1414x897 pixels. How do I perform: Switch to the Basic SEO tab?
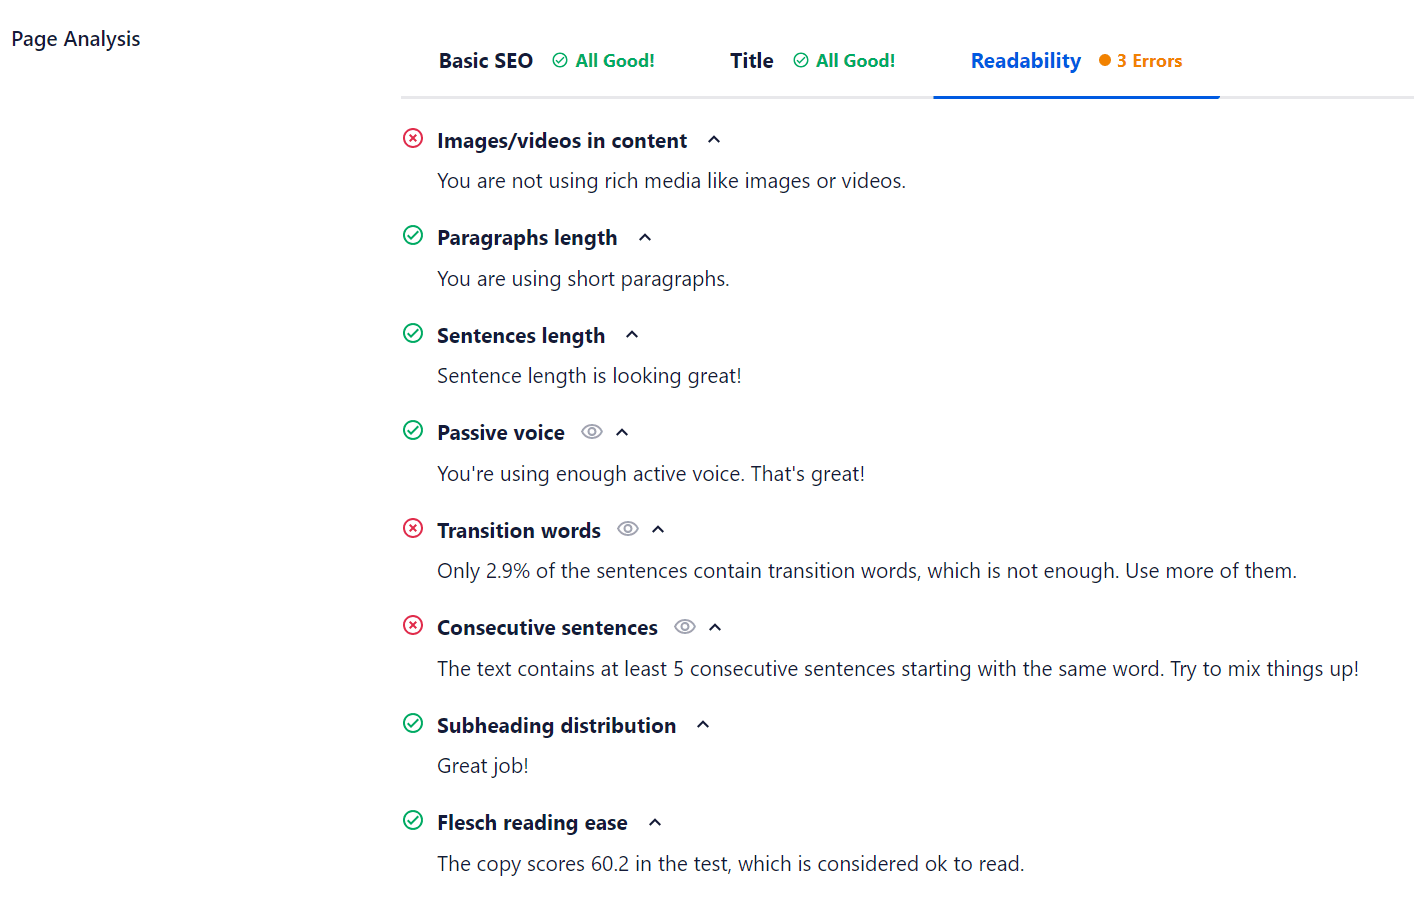coord(485,60)
